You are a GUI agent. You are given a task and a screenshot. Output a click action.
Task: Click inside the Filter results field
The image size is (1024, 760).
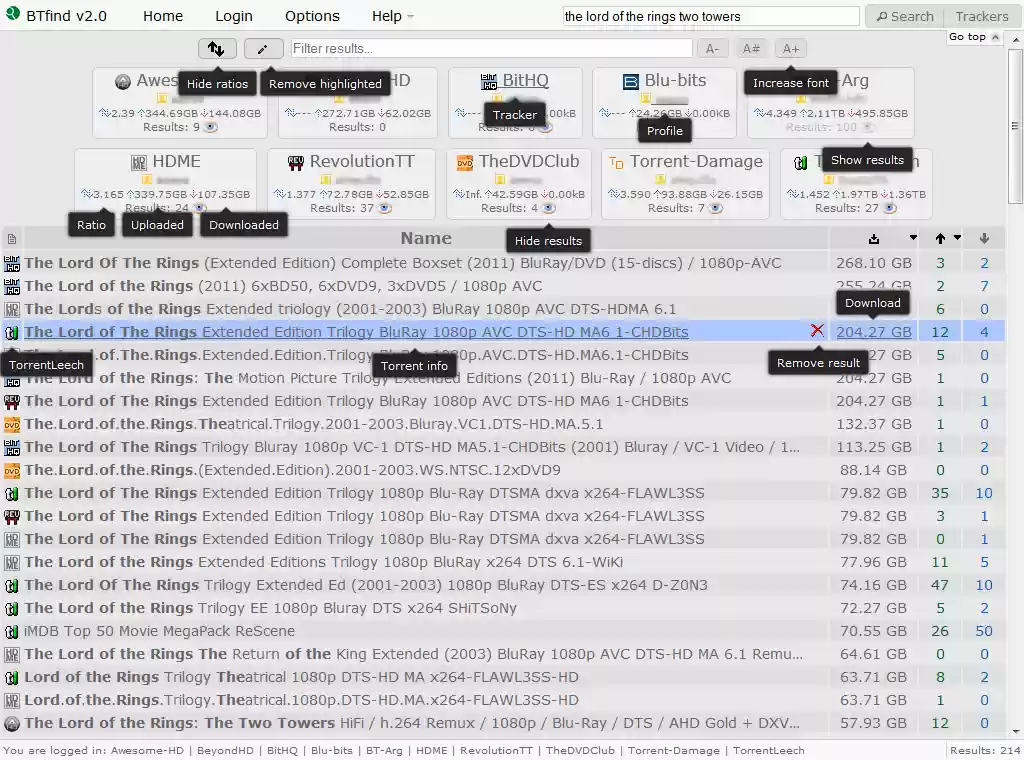[490, 48]
